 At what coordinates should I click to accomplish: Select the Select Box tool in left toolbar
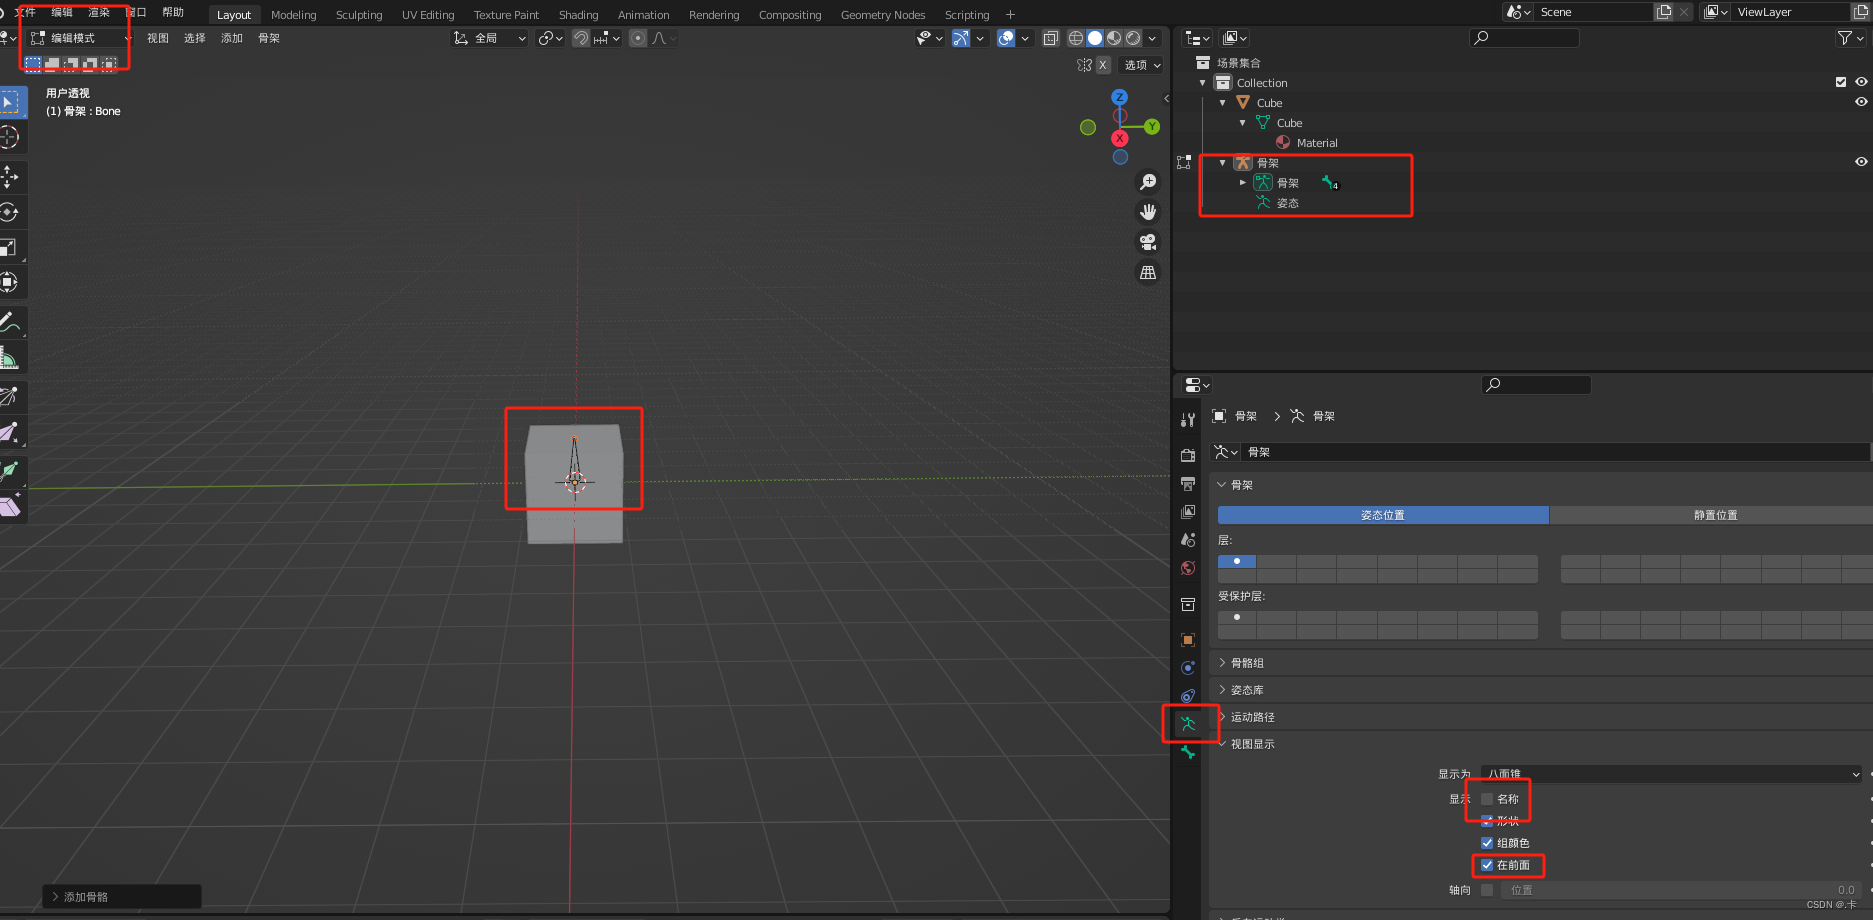[x=10, y=102]
